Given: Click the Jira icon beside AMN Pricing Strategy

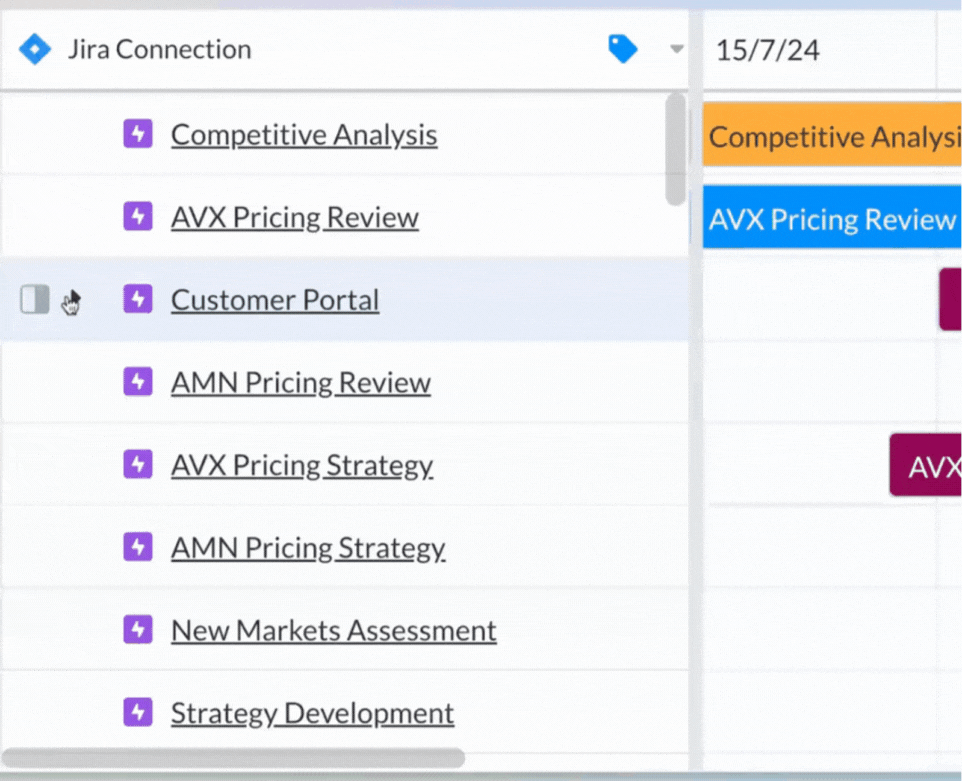Looking at the screenshot, I should coord(138,547).
